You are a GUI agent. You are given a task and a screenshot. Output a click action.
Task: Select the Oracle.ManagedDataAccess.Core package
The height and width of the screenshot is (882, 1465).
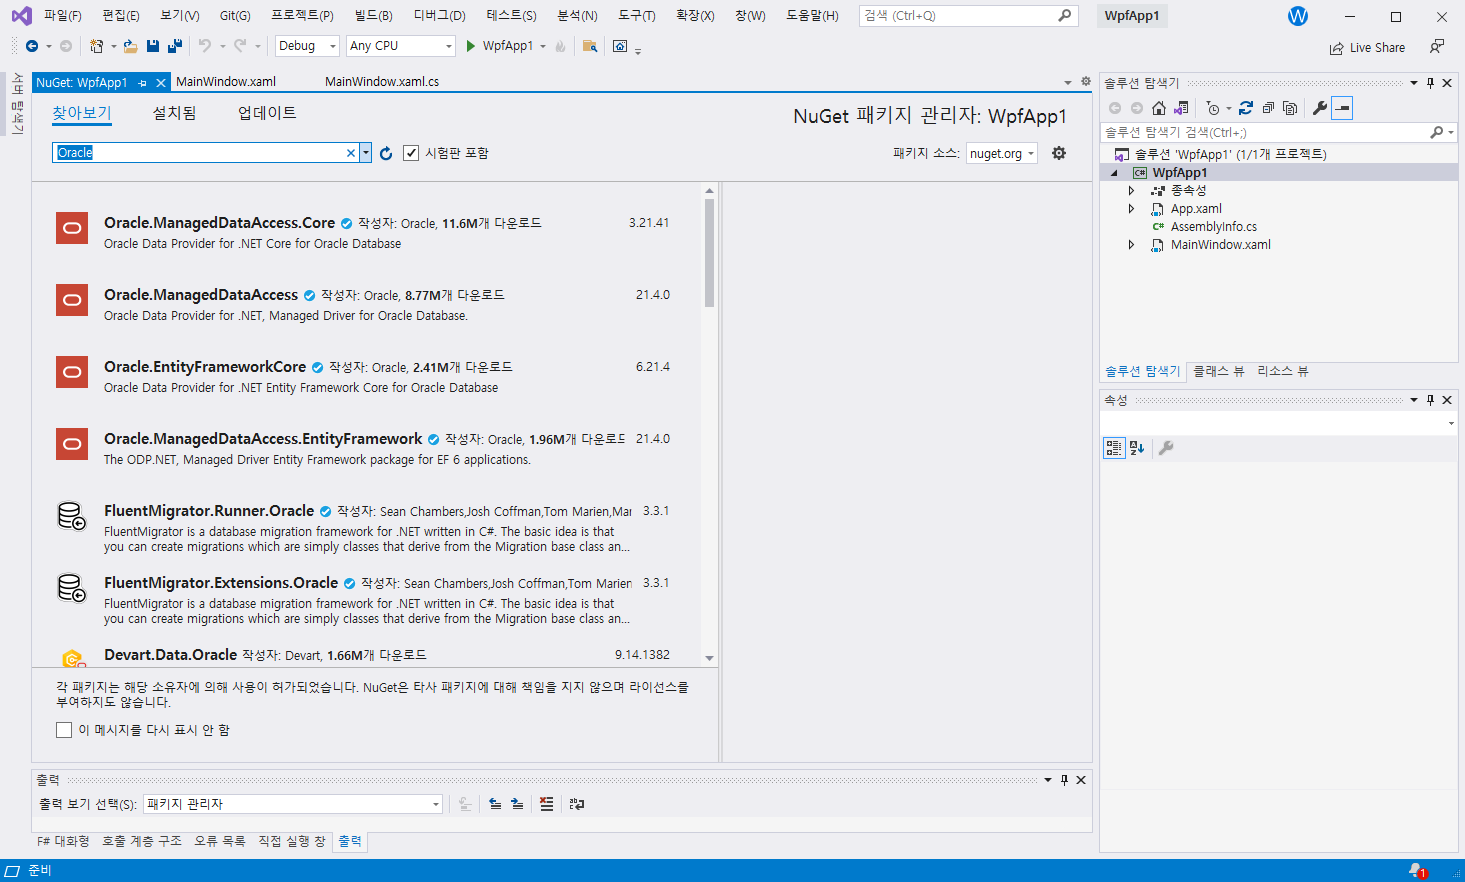[x=366, y=232]
